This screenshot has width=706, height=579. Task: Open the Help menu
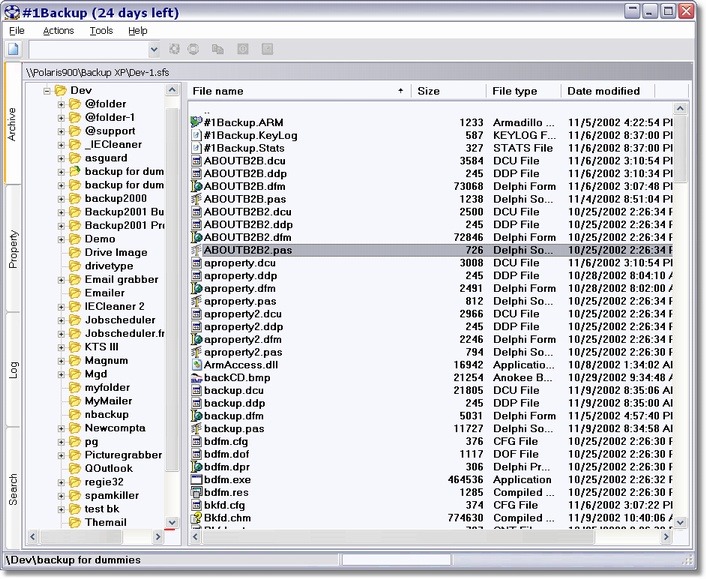tap(137, 31)
